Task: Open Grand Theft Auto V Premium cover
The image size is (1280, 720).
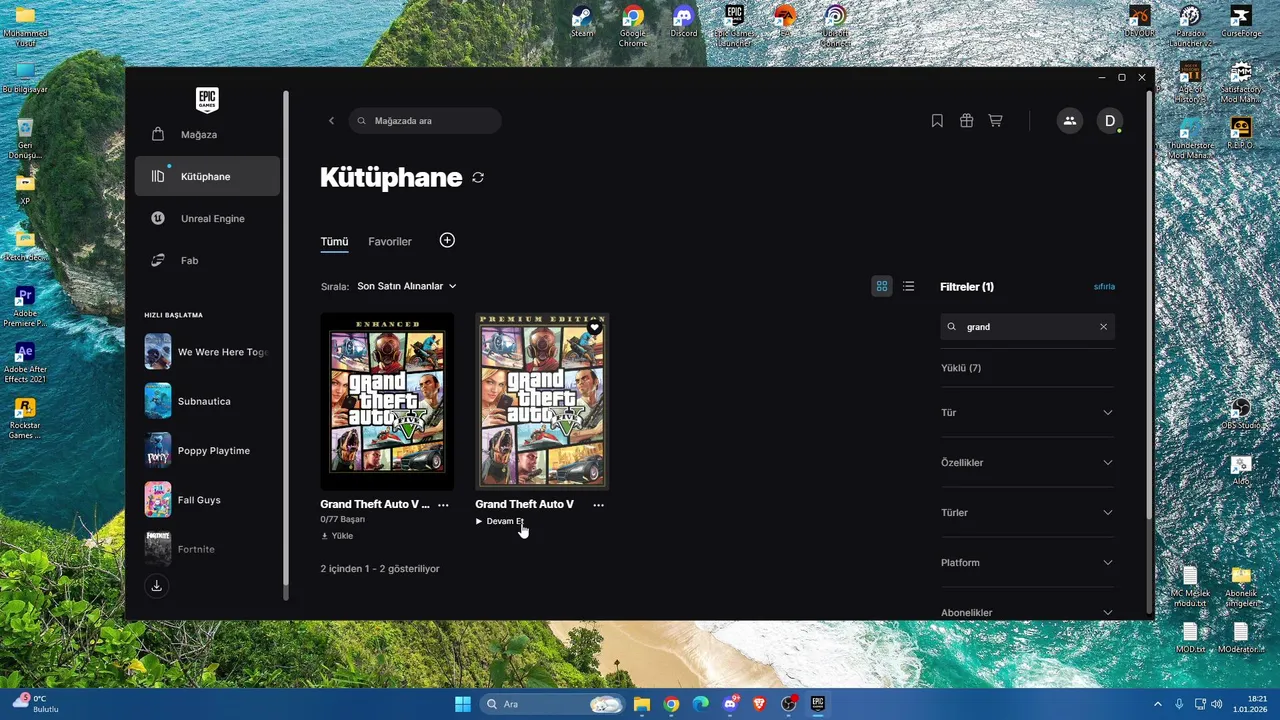Action: coord(542,402)
